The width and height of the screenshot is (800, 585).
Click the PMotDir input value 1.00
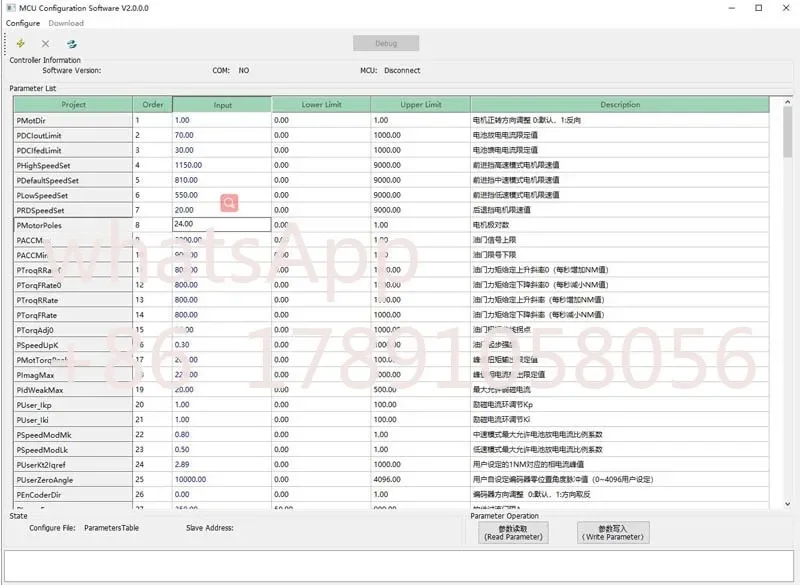click(182, 120)
